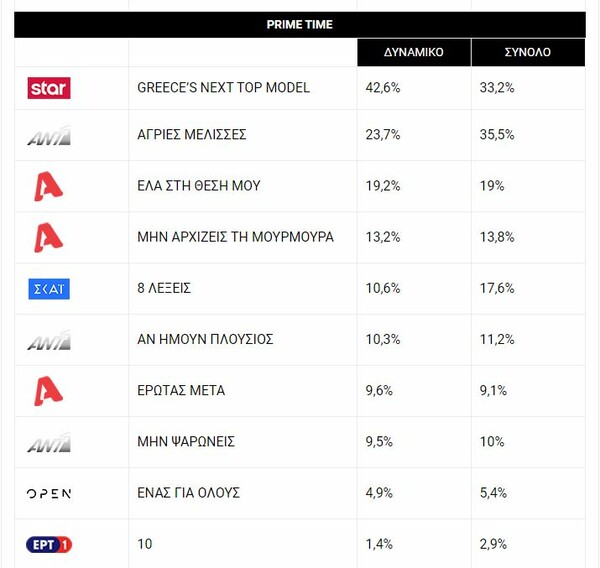The height and width of the screenshot is (568, 600).
Task: Select the GREECE'S NEXT TOP MODEL title
Action: 223,88
